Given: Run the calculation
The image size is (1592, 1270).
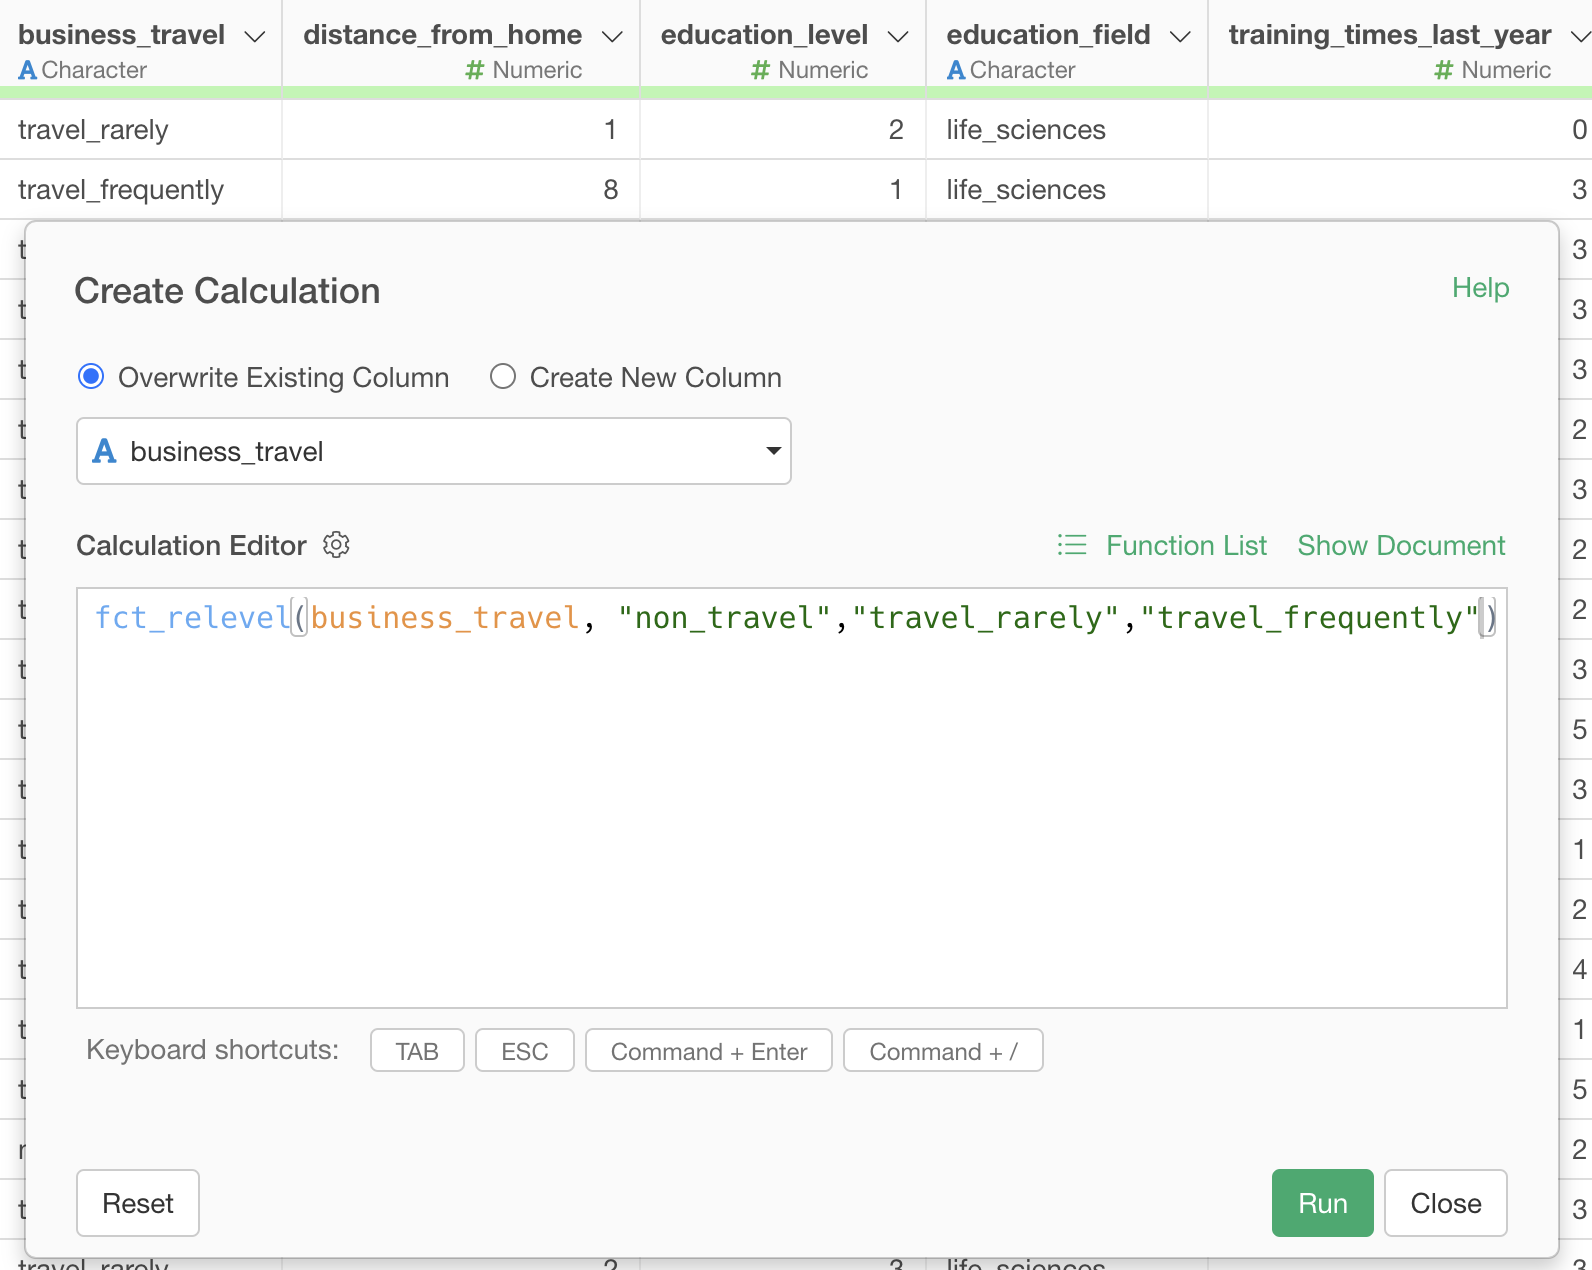Looking at the screenshot, I should pyautogui.click(x=1322, y=1203).
